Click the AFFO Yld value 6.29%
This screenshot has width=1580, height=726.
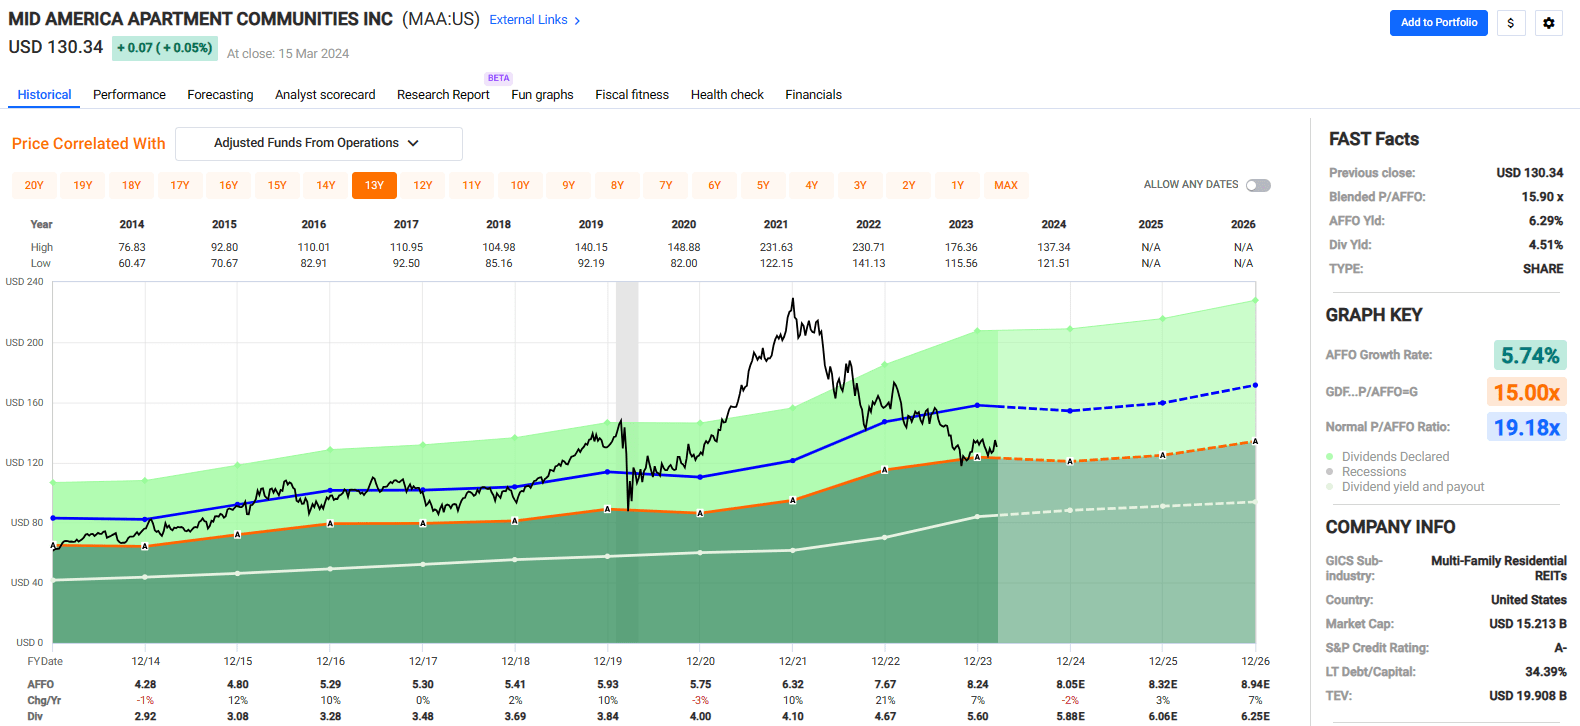[x=1546, y=221]
